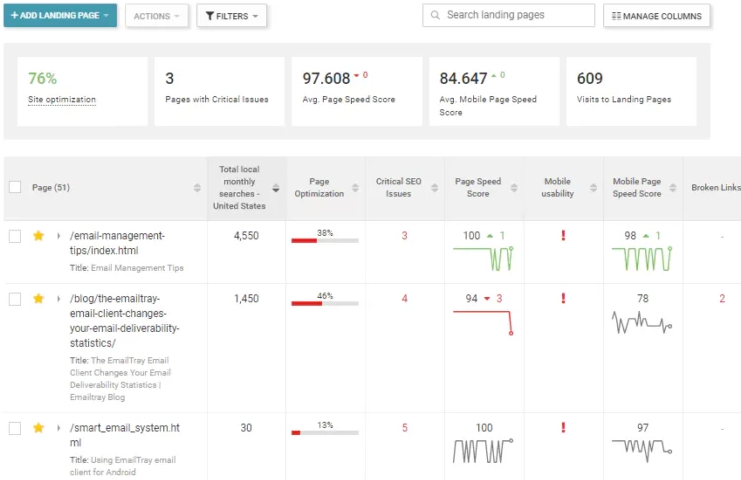Open the Site optimization link

tap(62, 100)
